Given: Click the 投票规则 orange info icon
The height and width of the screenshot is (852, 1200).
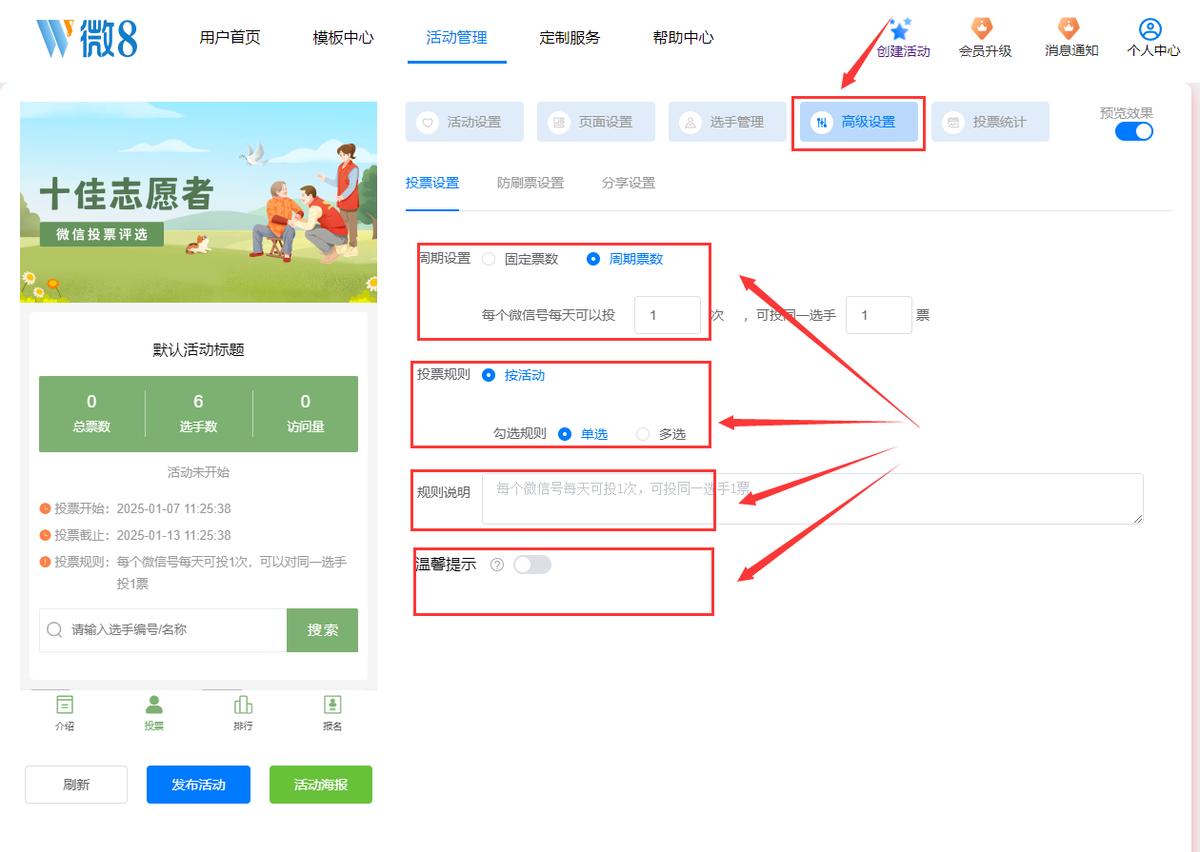Looking at the screenshot, I should pyautogui.click(x=45, y=562).
